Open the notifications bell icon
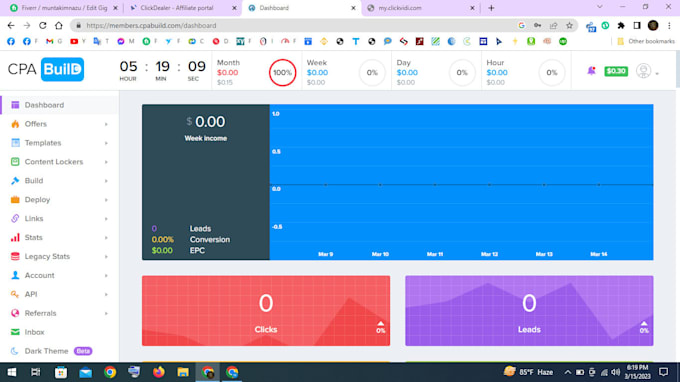Image resolution: width=680 pixels, height=382 pixels. click(591, 71)
